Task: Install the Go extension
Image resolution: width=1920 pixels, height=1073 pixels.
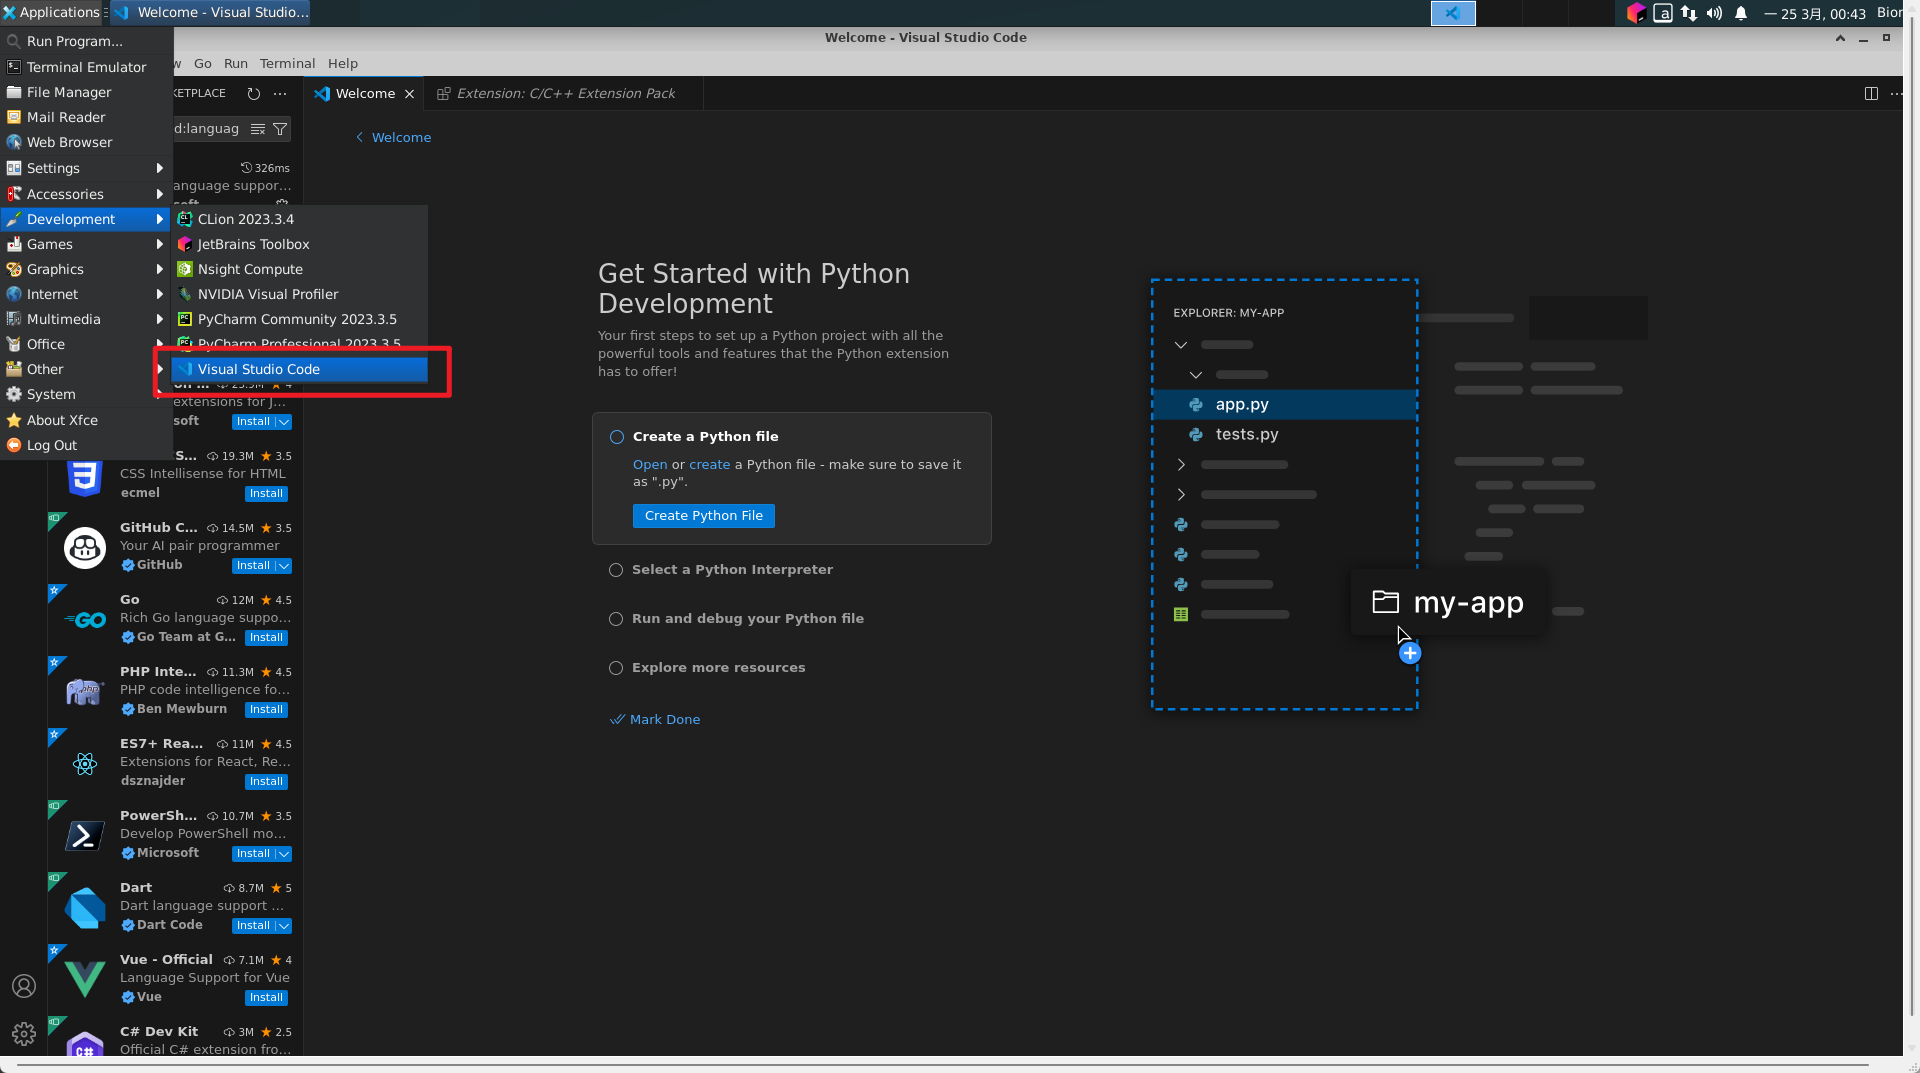Action: (266, 638)
